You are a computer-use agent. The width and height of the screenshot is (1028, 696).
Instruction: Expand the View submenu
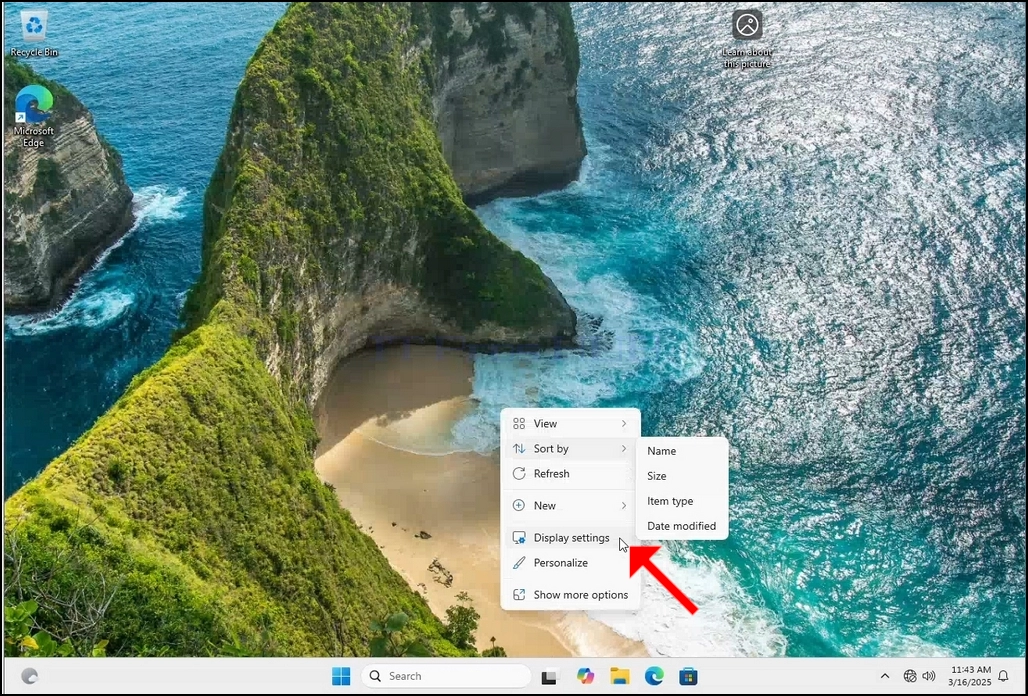(570, 423)
